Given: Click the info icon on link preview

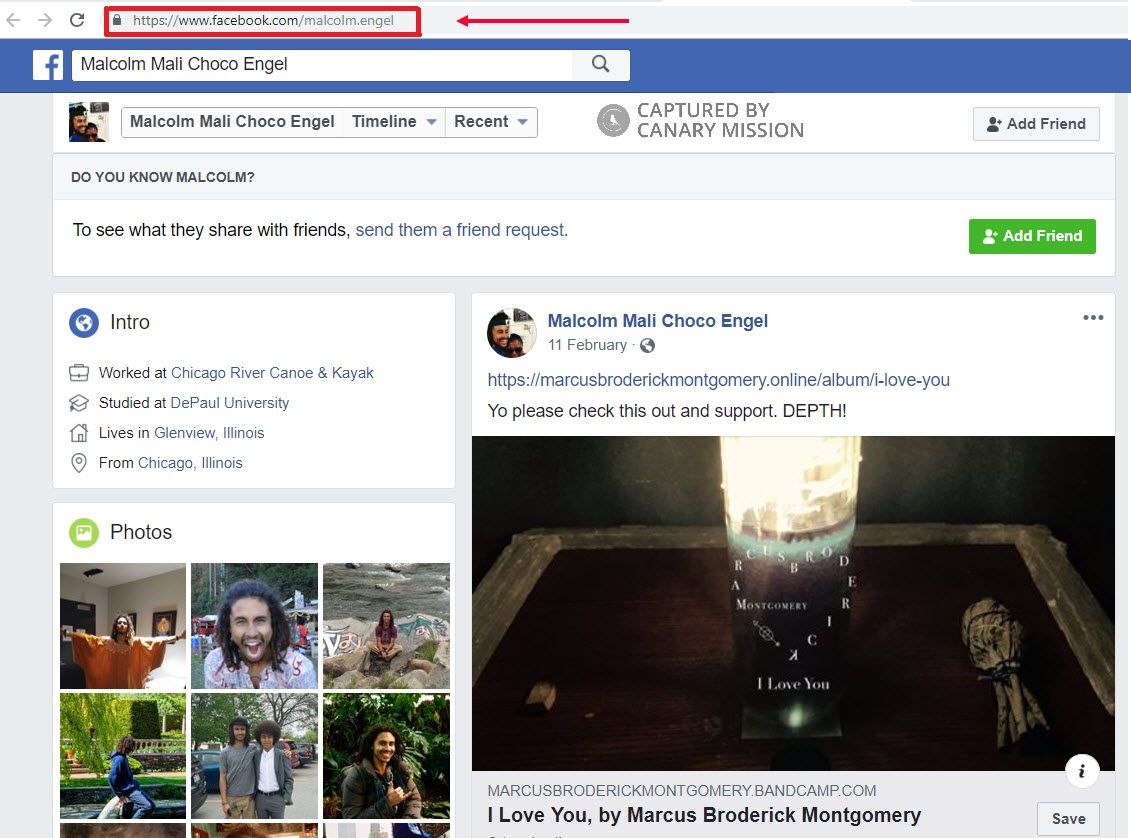Looking at the screenshot, I should click(1082, 770).
